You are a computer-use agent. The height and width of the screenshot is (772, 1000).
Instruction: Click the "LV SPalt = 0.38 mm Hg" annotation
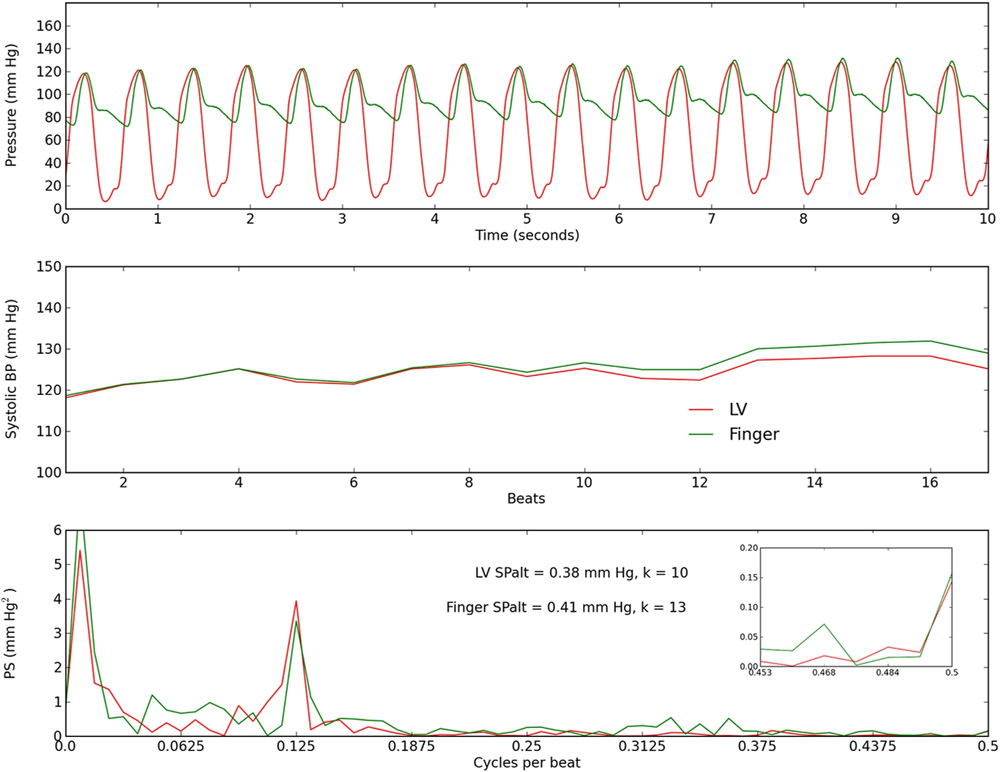point(581,573)
